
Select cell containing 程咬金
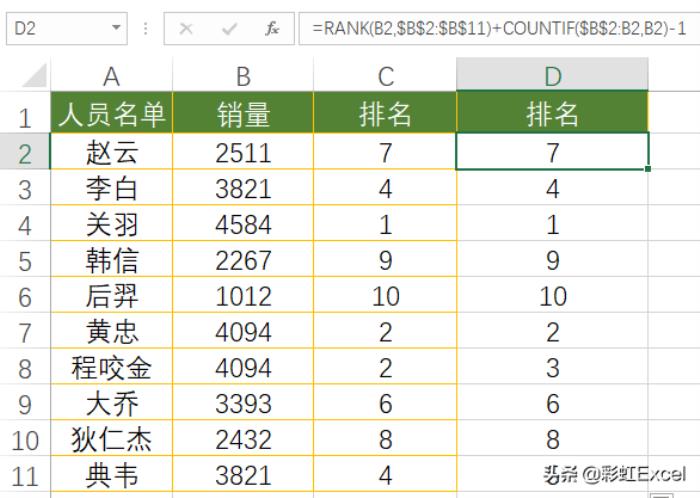(x=111, y=368)
